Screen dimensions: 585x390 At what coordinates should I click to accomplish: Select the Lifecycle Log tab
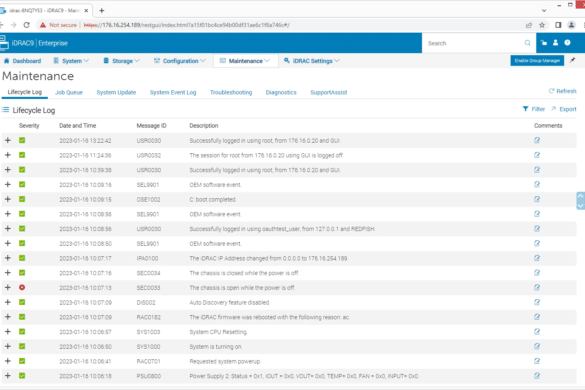pos(25,92)
